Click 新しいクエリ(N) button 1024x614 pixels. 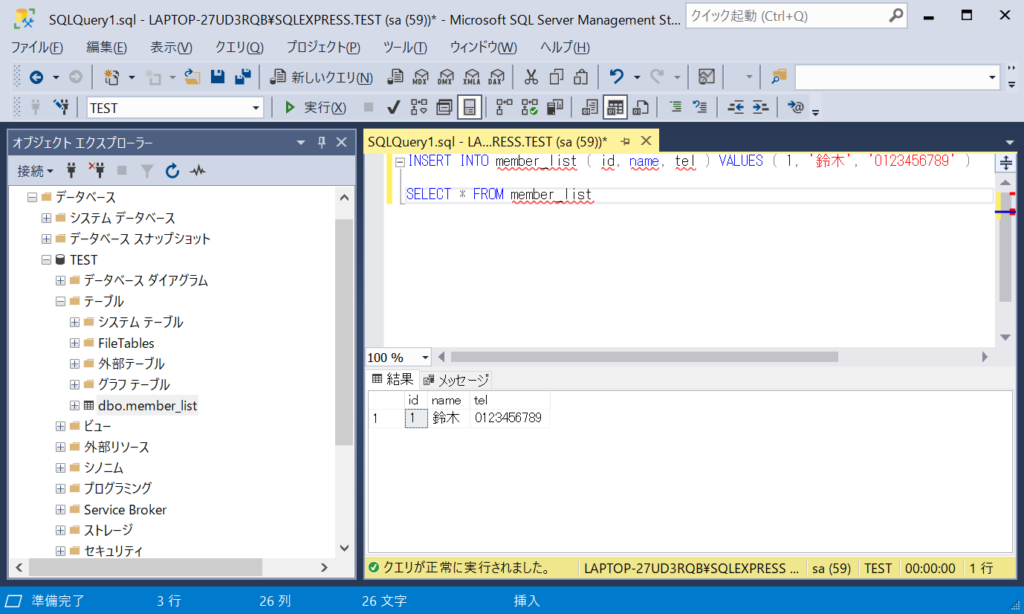321,77
